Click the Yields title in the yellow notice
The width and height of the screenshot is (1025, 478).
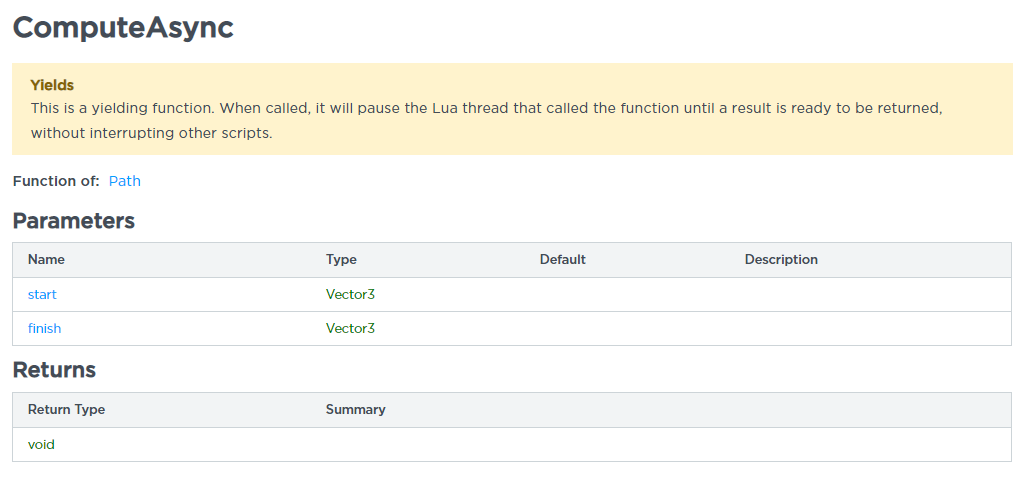tap(52, 85)
